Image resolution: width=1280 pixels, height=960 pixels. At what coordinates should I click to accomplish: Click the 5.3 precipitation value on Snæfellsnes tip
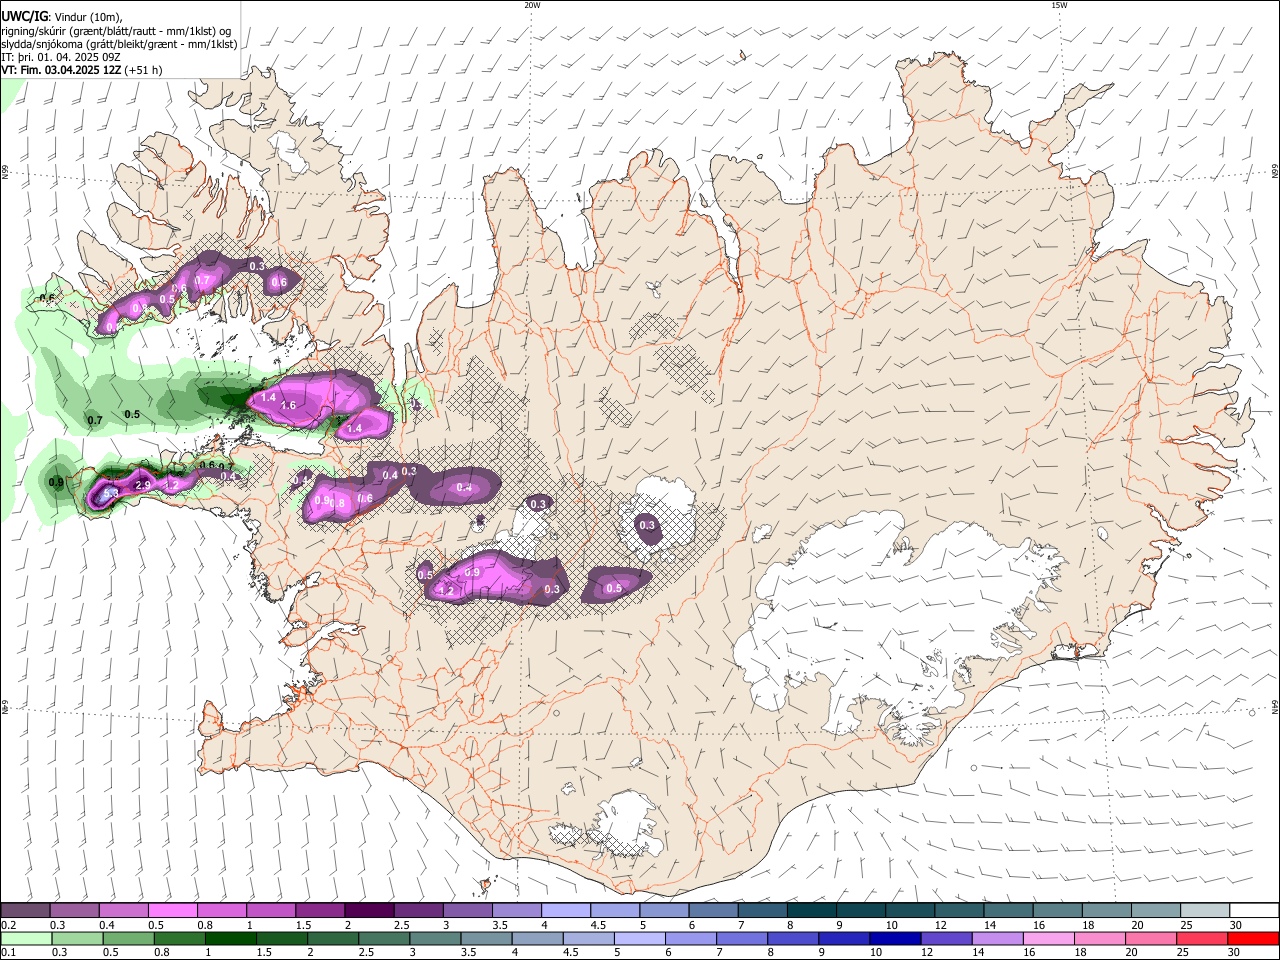110,493
